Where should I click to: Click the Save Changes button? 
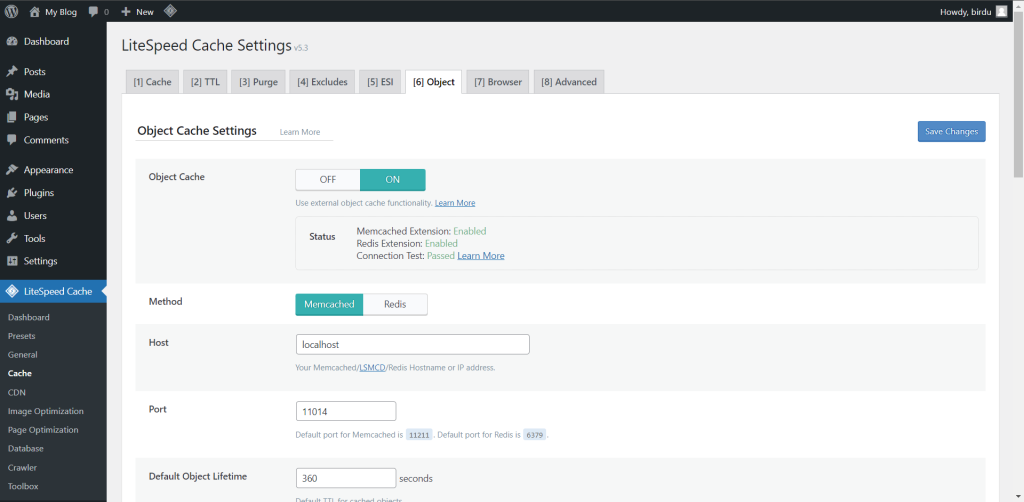(952, 131)
